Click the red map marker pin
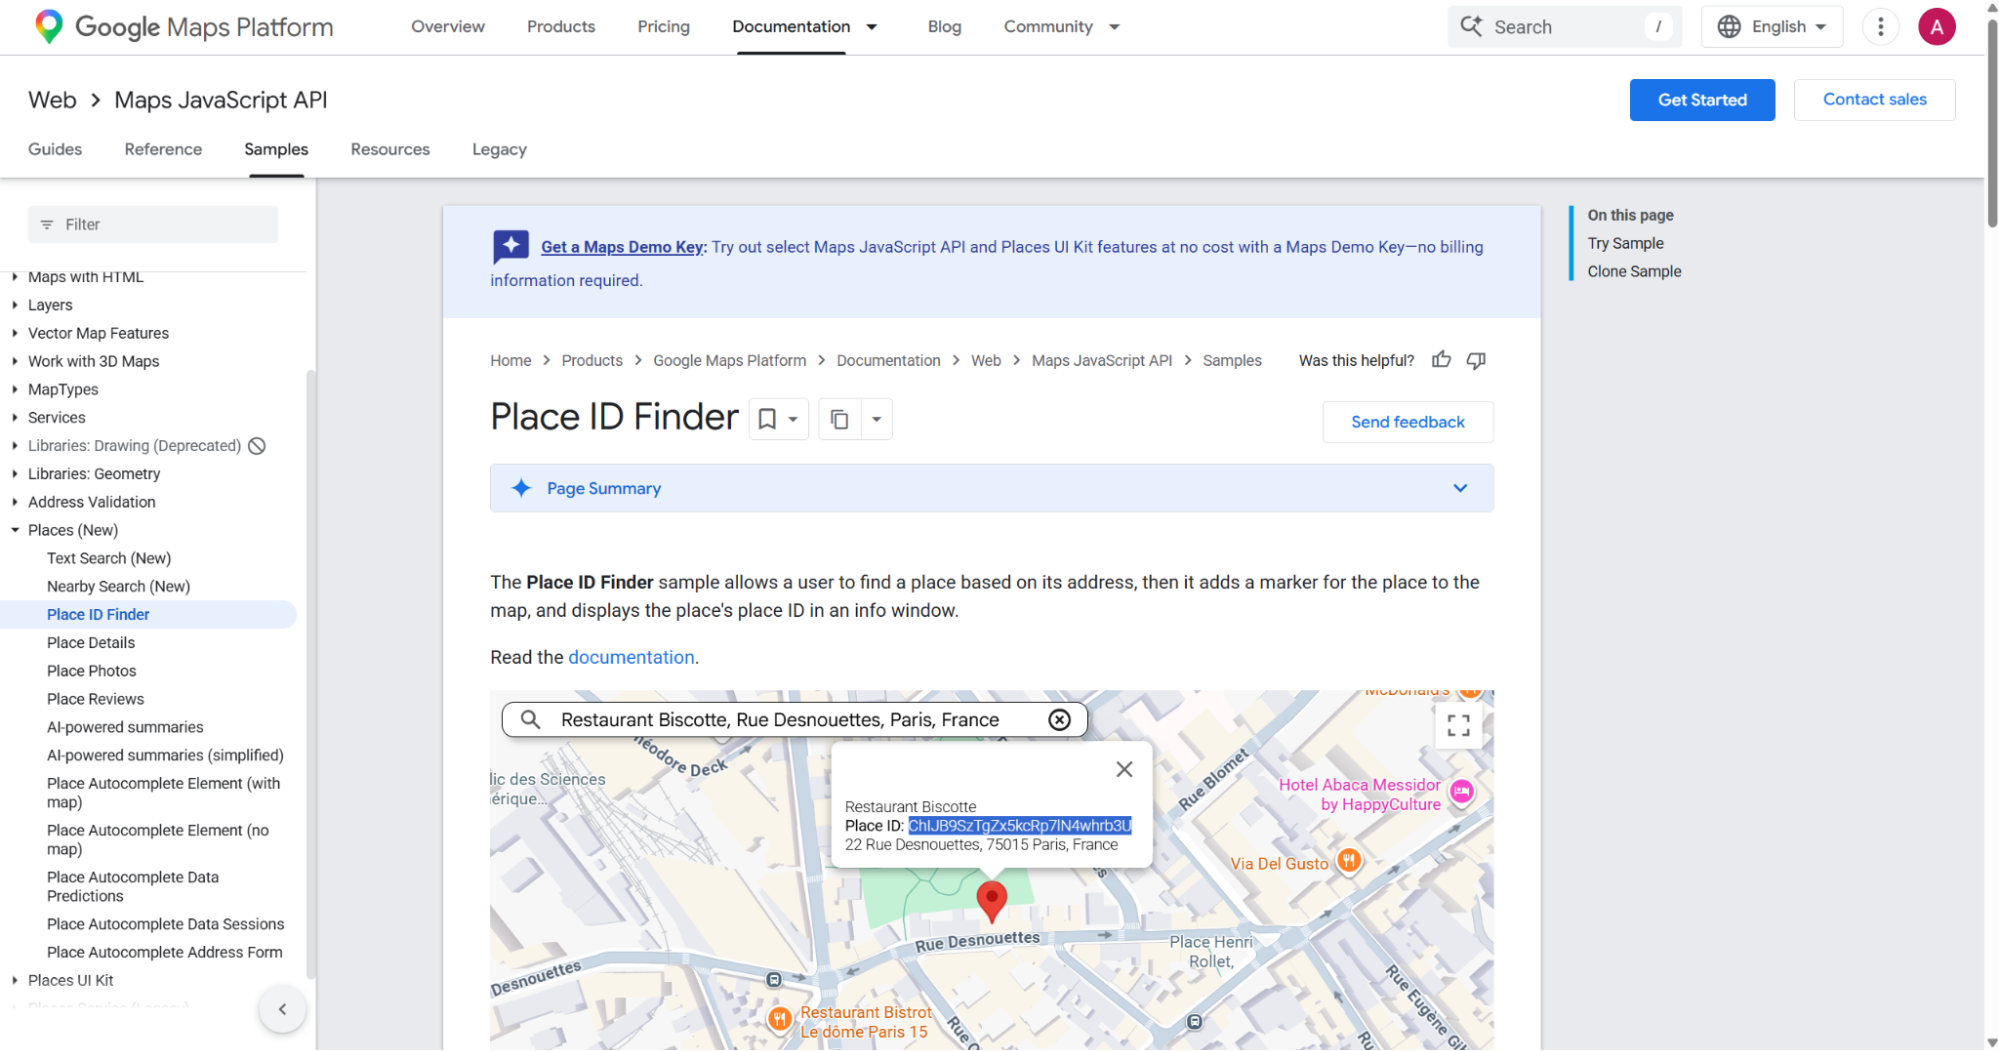1999x1051 pixels. coord(991,900)
